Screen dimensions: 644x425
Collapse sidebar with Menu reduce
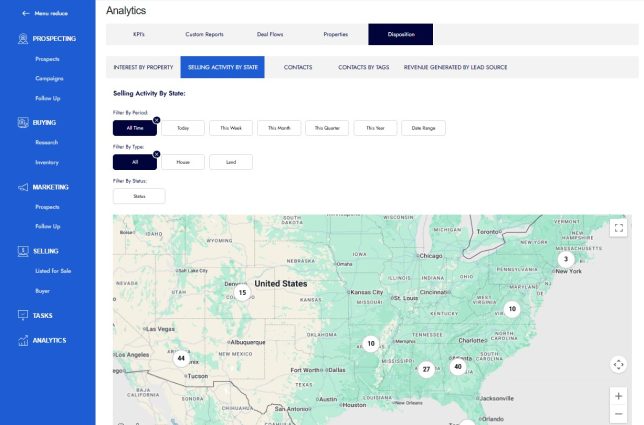pos(46,13)
